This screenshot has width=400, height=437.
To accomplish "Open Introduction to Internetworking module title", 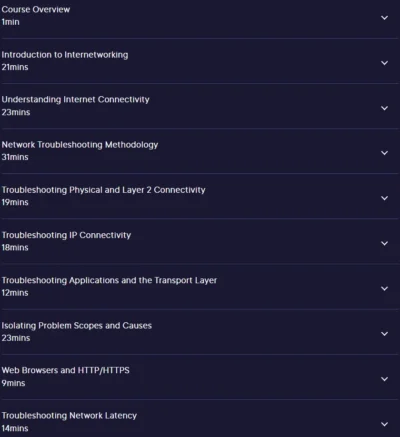I will coord(65,55).
